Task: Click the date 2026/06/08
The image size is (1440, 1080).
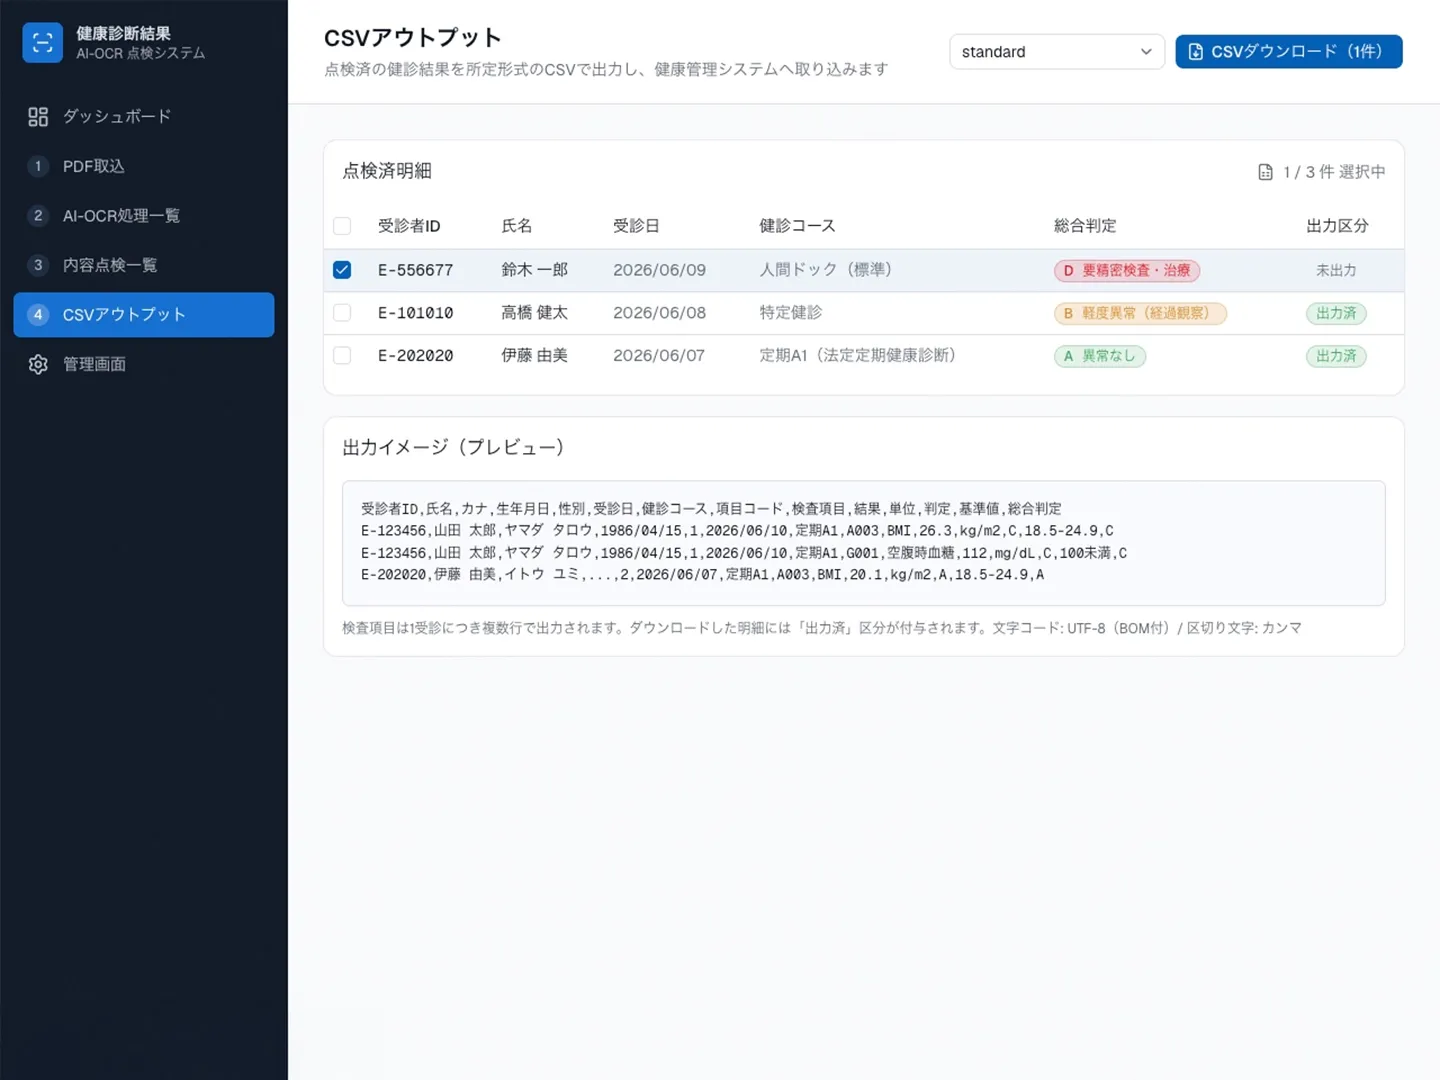Action: coord(659,313)
